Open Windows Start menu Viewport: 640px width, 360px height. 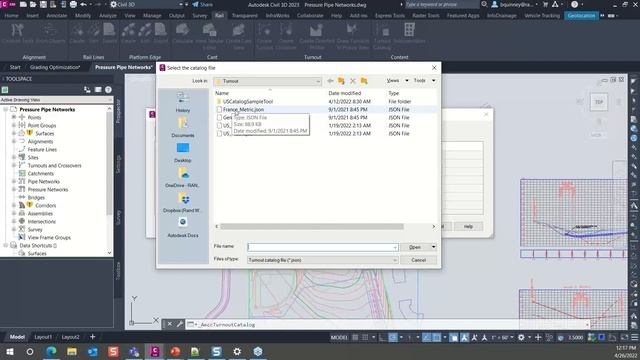tap(10, 351)
